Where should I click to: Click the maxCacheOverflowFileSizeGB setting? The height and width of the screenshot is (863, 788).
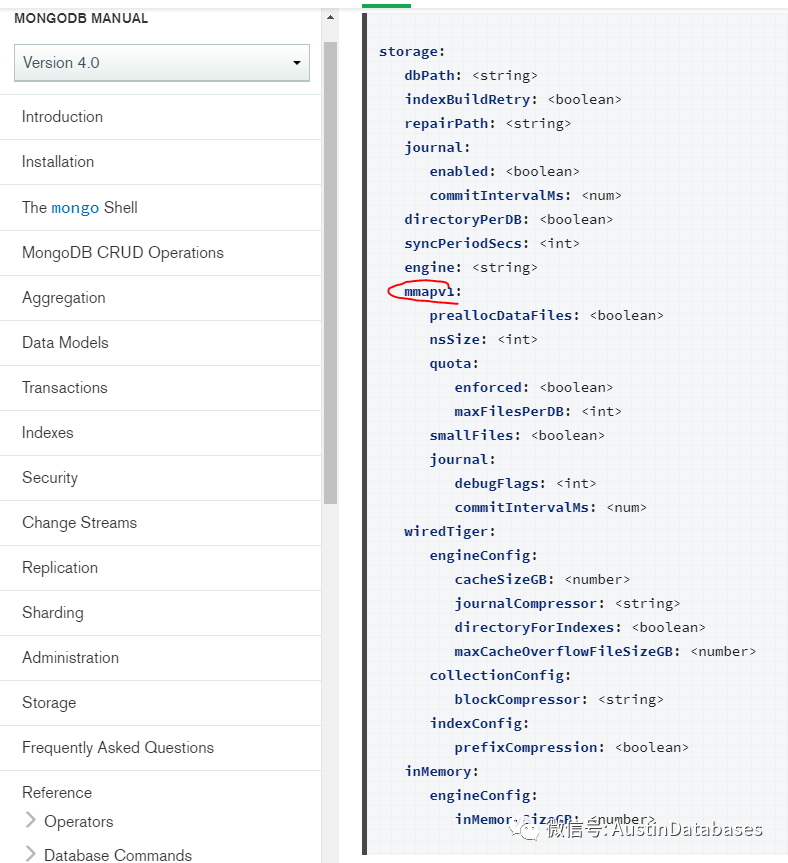tap(567, 652)
